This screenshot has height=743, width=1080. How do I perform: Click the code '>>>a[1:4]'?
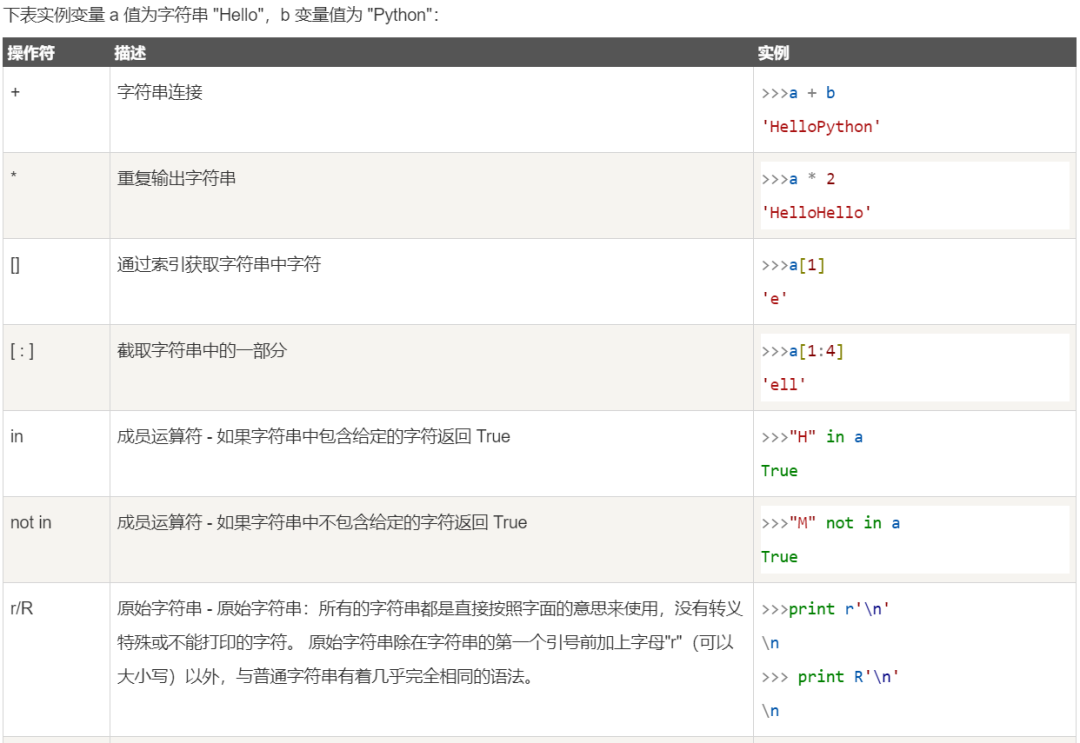coord(802,351)
